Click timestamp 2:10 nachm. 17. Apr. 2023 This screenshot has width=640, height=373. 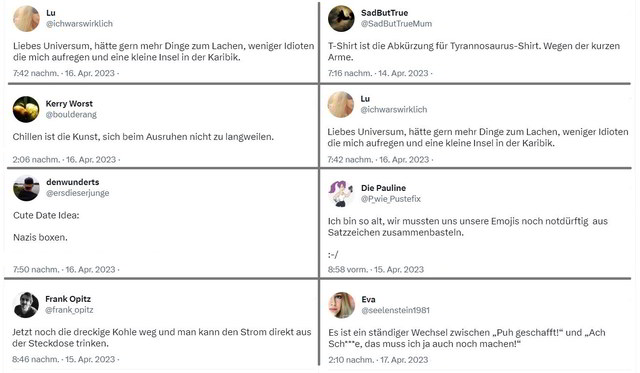coord(378,360)
